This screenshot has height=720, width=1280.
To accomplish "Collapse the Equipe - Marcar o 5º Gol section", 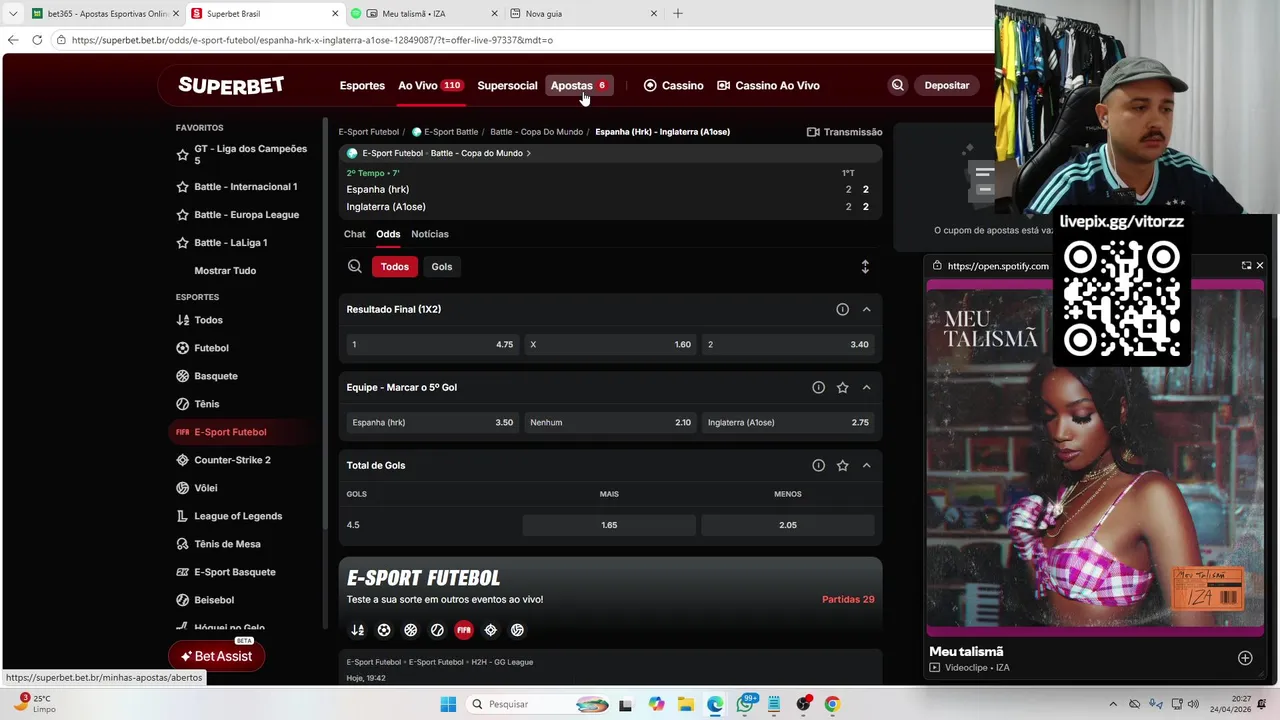I will click(866, 388).
